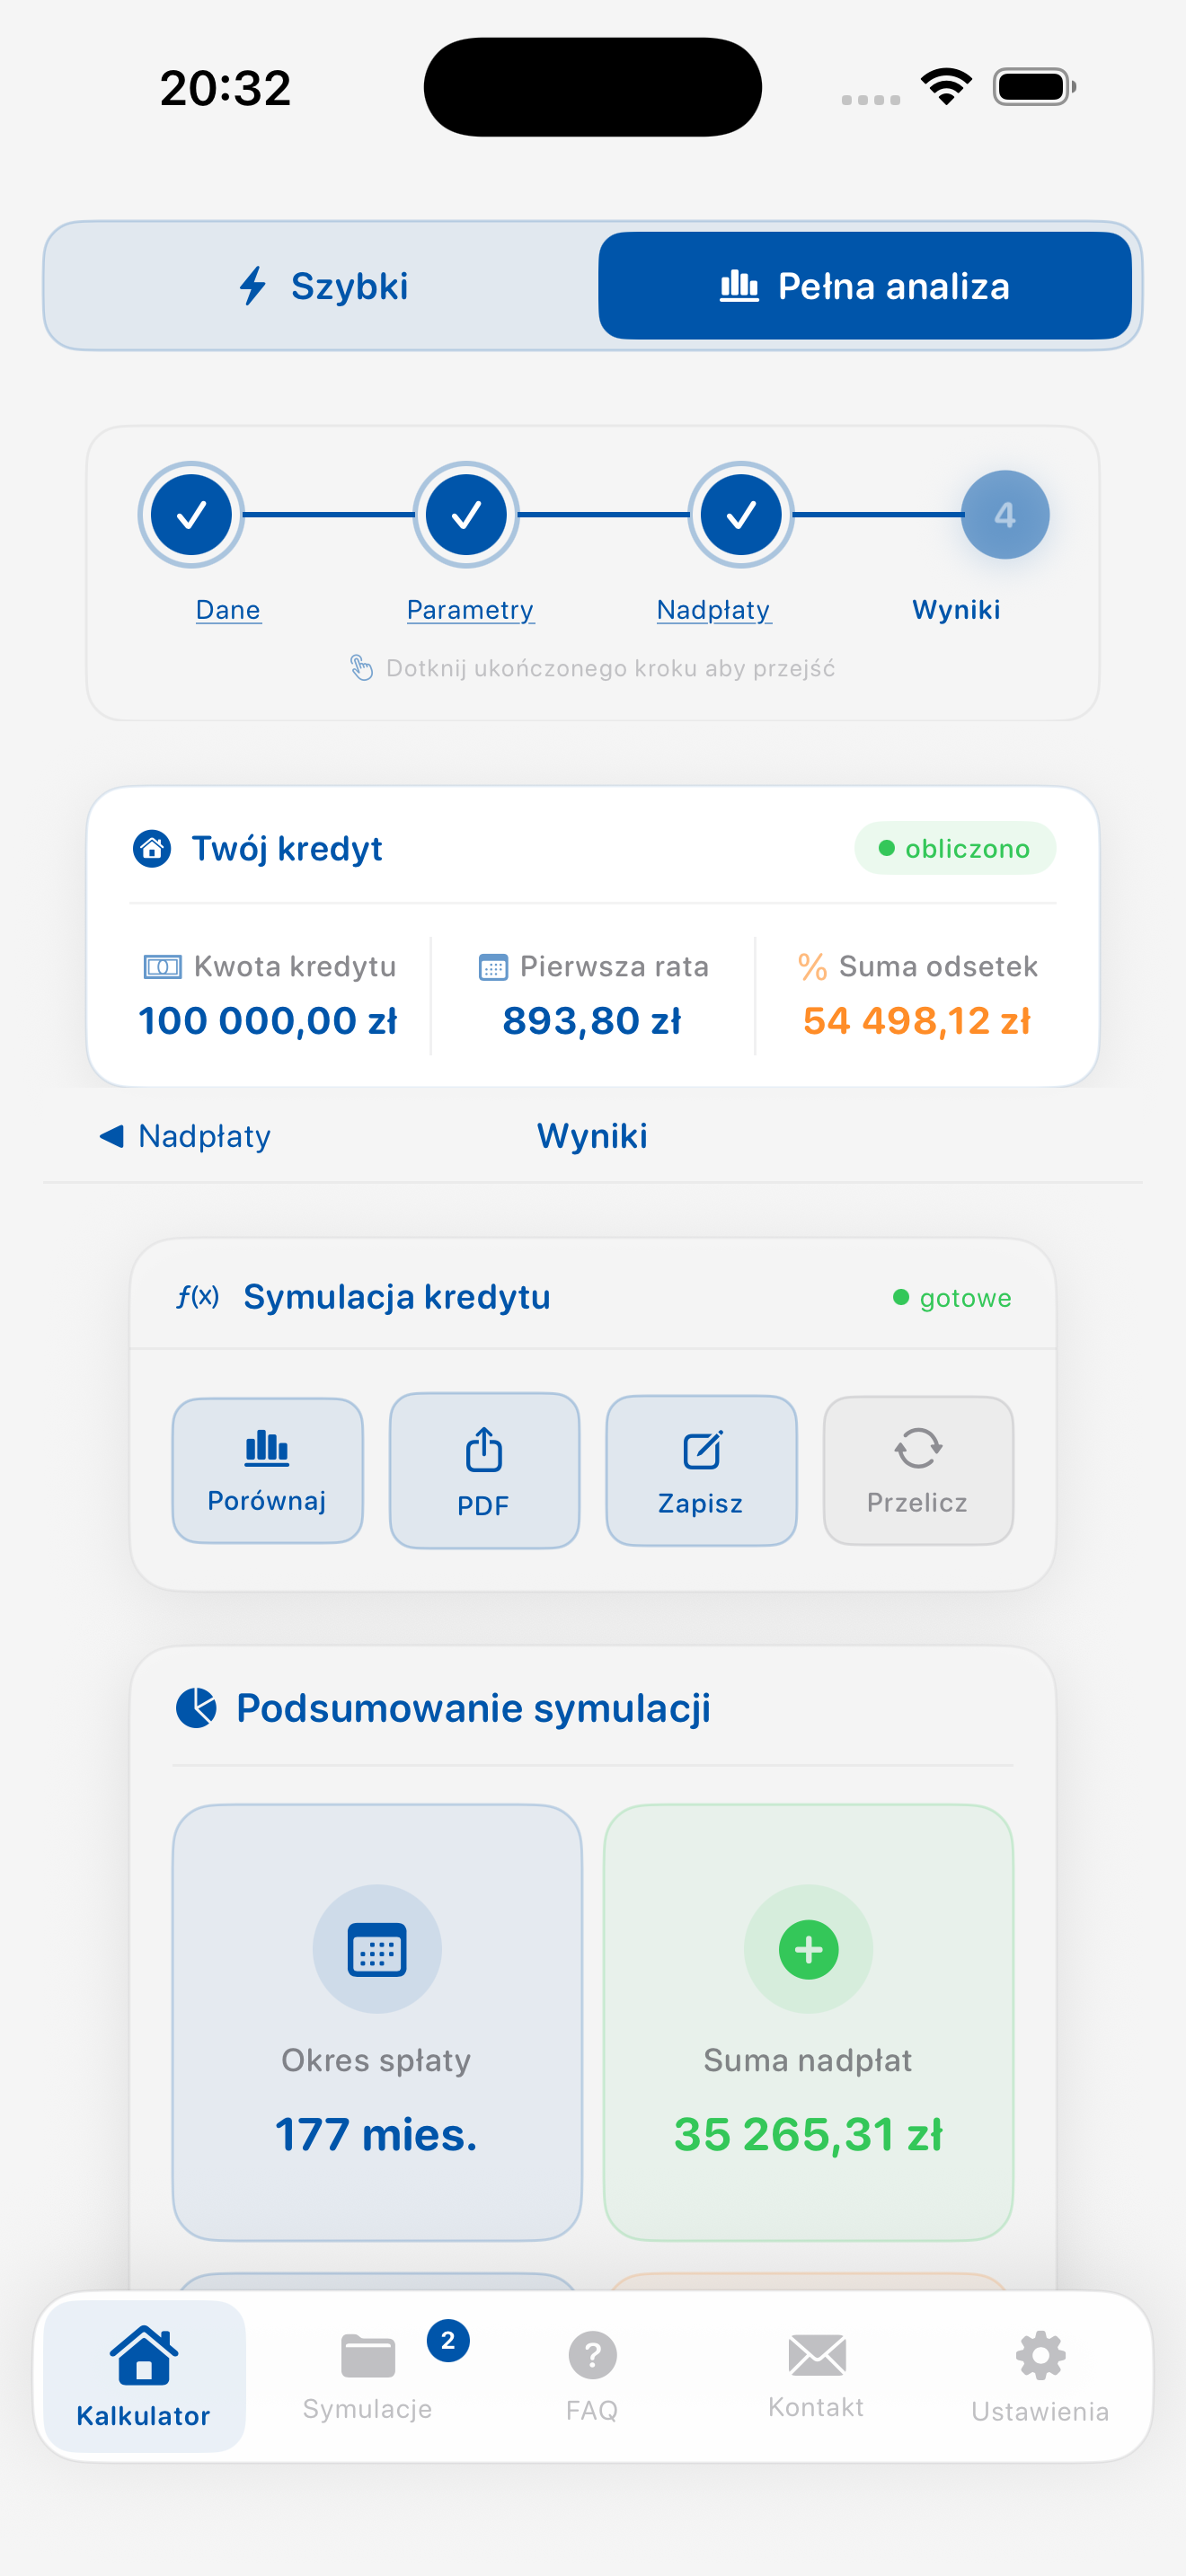Image resolution: width=1186 pixels, height=2576 pixels.
Task: Tap the obliczono status badge
Action: pyautogui.click(x=955, y=849)
